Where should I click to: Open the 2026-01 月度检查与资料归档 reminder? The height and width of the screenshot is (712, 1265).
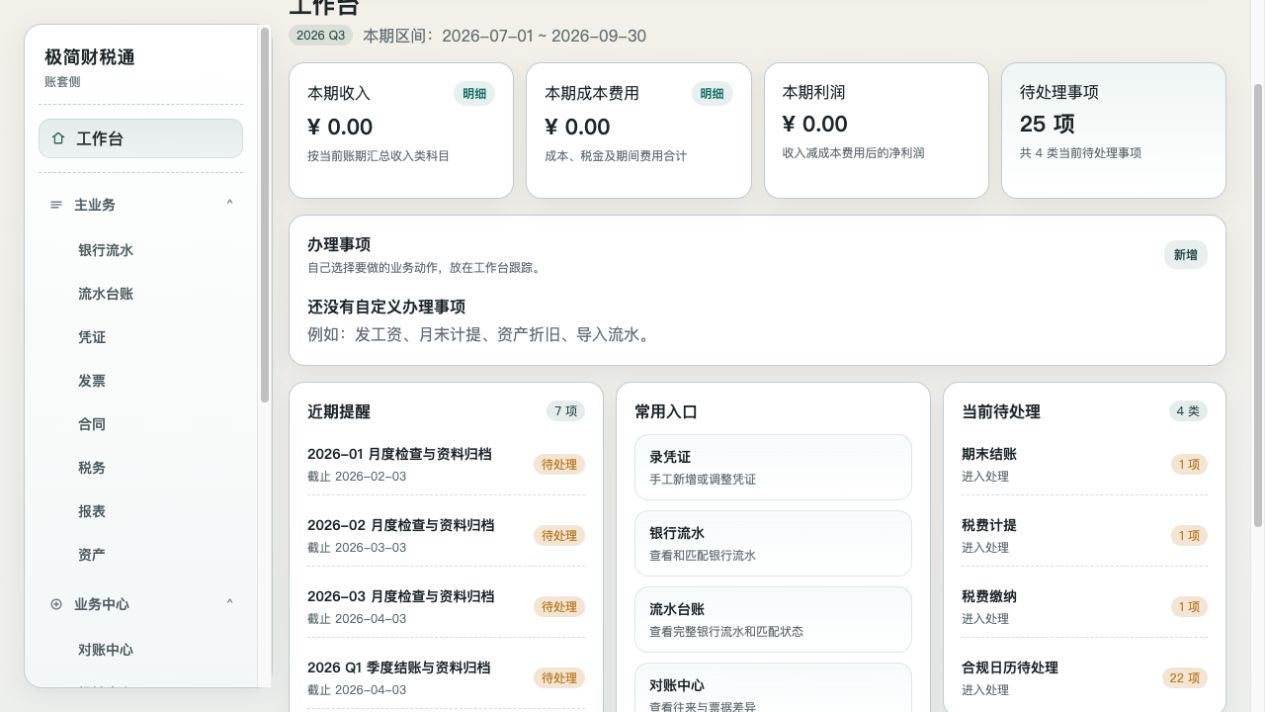tap(446, 464)
